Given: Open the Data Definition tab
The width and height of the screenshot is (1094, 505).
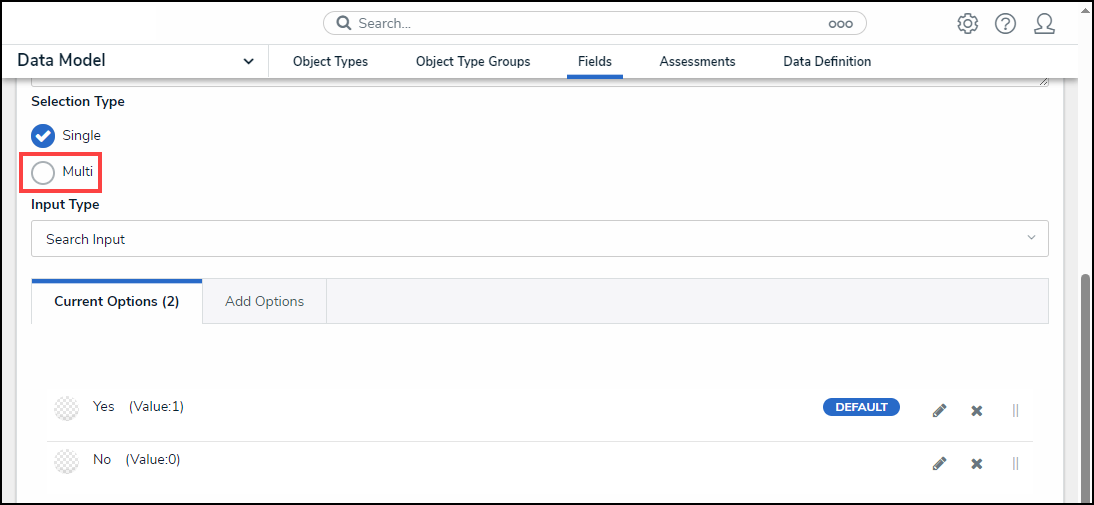Looking at the screenshot, I should (827, 62).
